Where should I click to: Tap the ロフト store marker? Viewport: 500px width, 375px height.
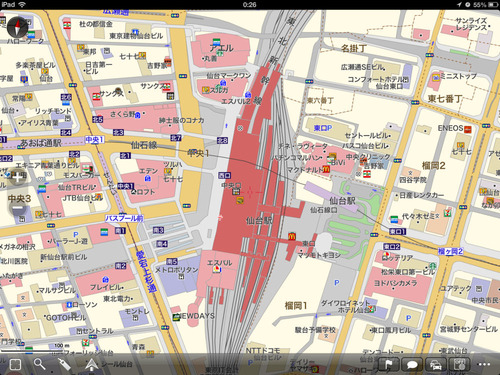[x=134, y=192]
